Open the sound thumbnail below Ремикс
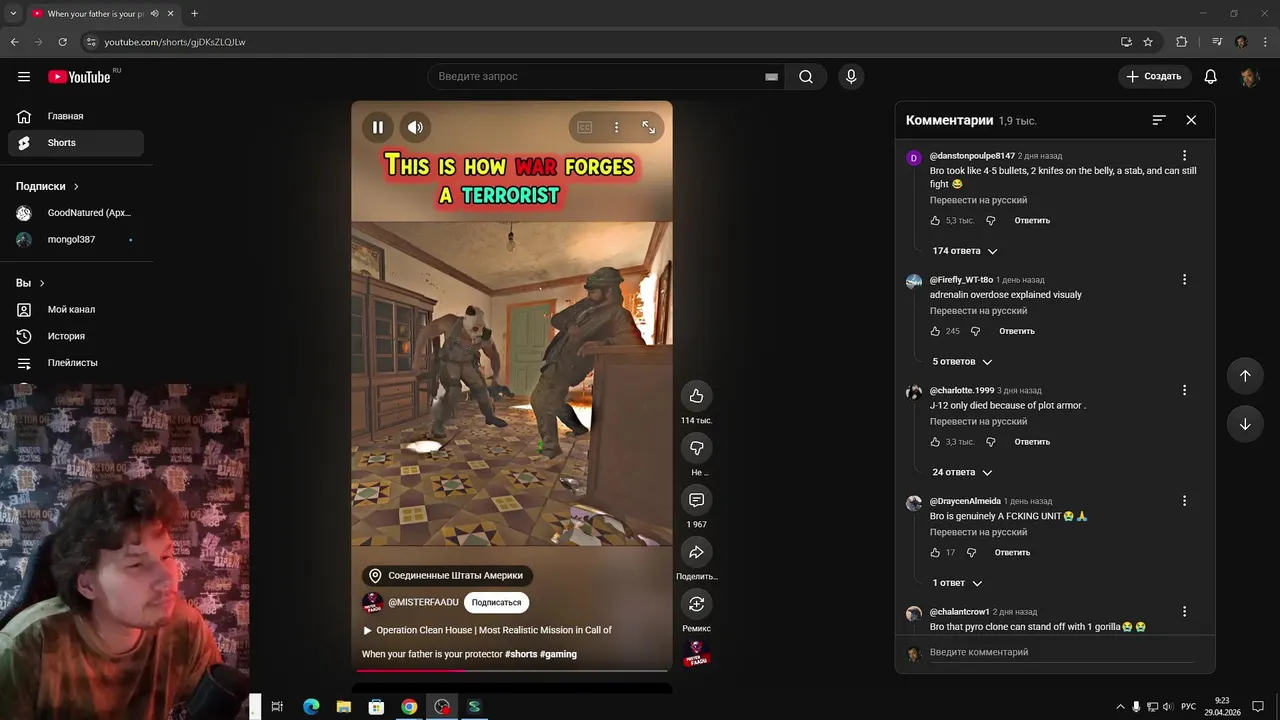Image resolution: width=1280 pixels, height=720 pixels. pyautogui.click(x=696, y=654)
